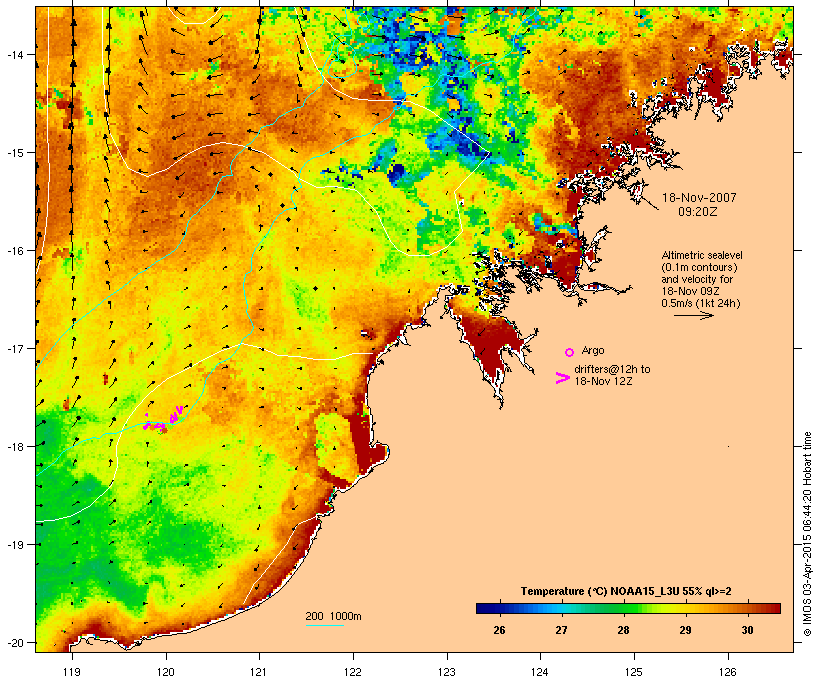Click the 18-Nov 12Z drifter text

(x=603, y=381)
